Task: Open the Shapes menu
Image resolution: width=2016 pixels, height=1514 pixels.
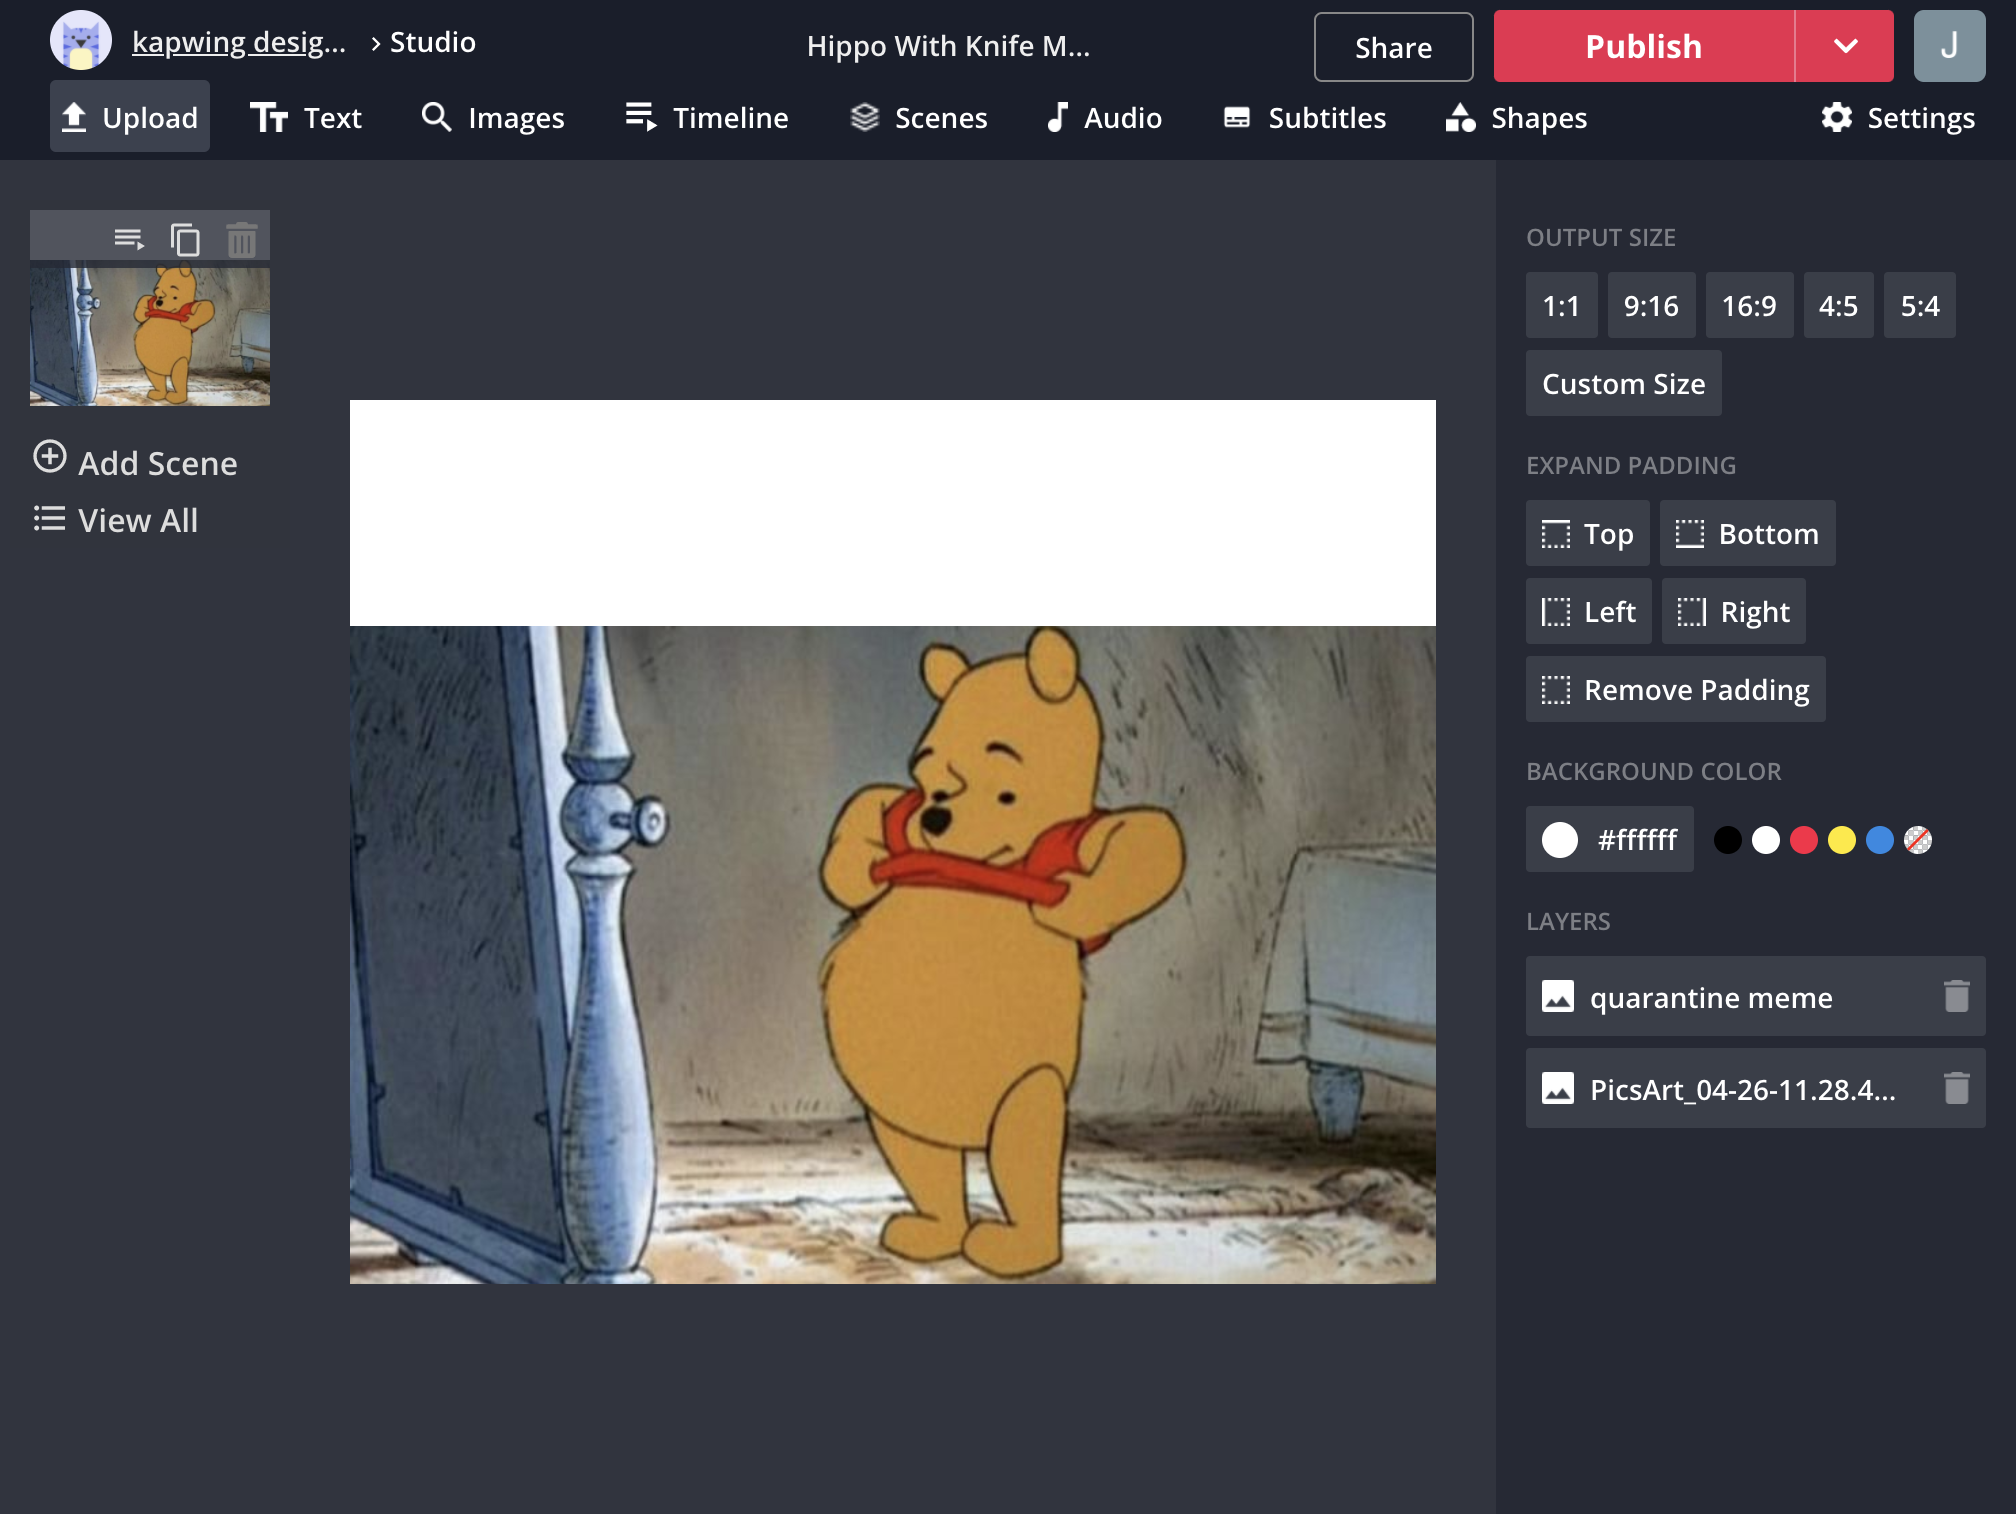Action: 1516,118
